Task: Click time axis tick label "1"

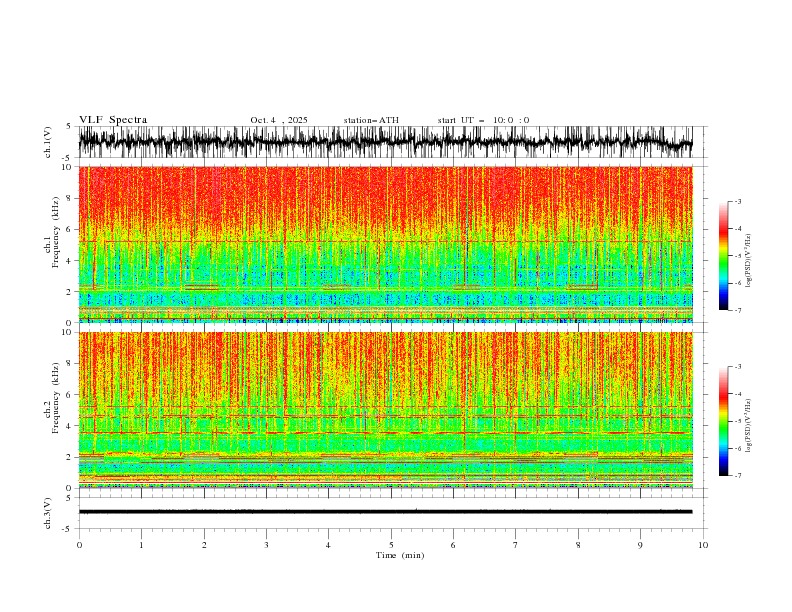Action: 141,545
